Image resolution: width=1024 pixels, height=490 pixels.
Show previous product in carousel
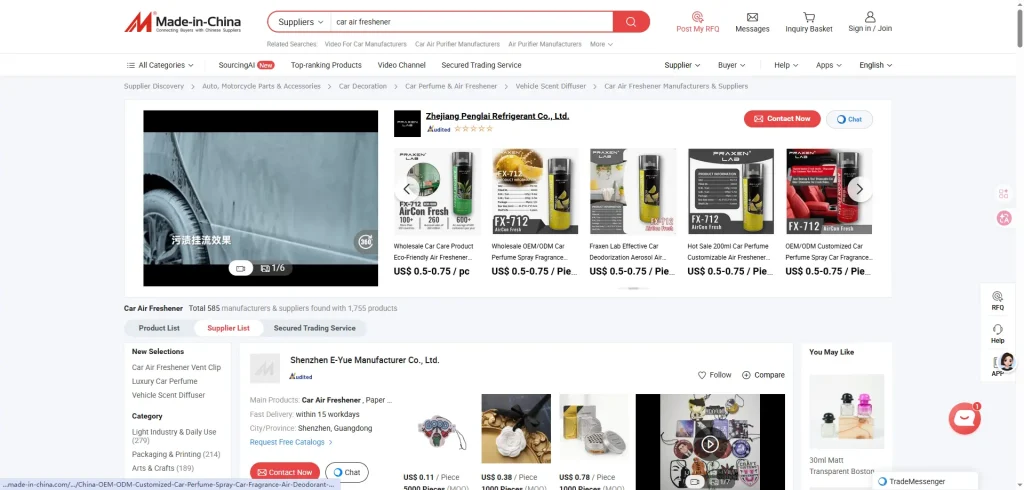pos(408,189)
